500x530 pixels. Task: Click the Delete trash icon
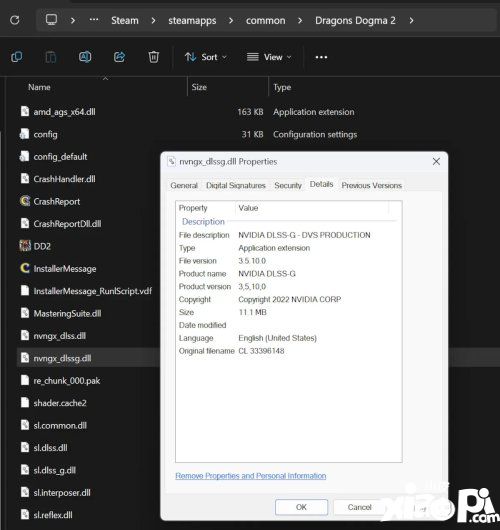coord(154,57)
